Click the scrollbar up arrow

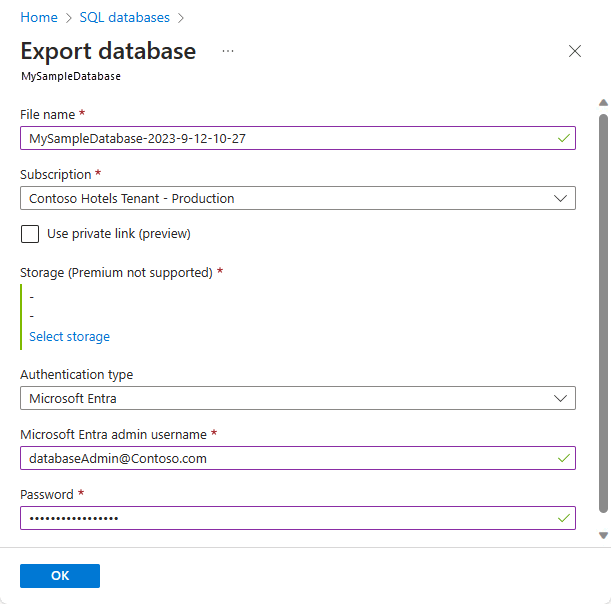603,102
